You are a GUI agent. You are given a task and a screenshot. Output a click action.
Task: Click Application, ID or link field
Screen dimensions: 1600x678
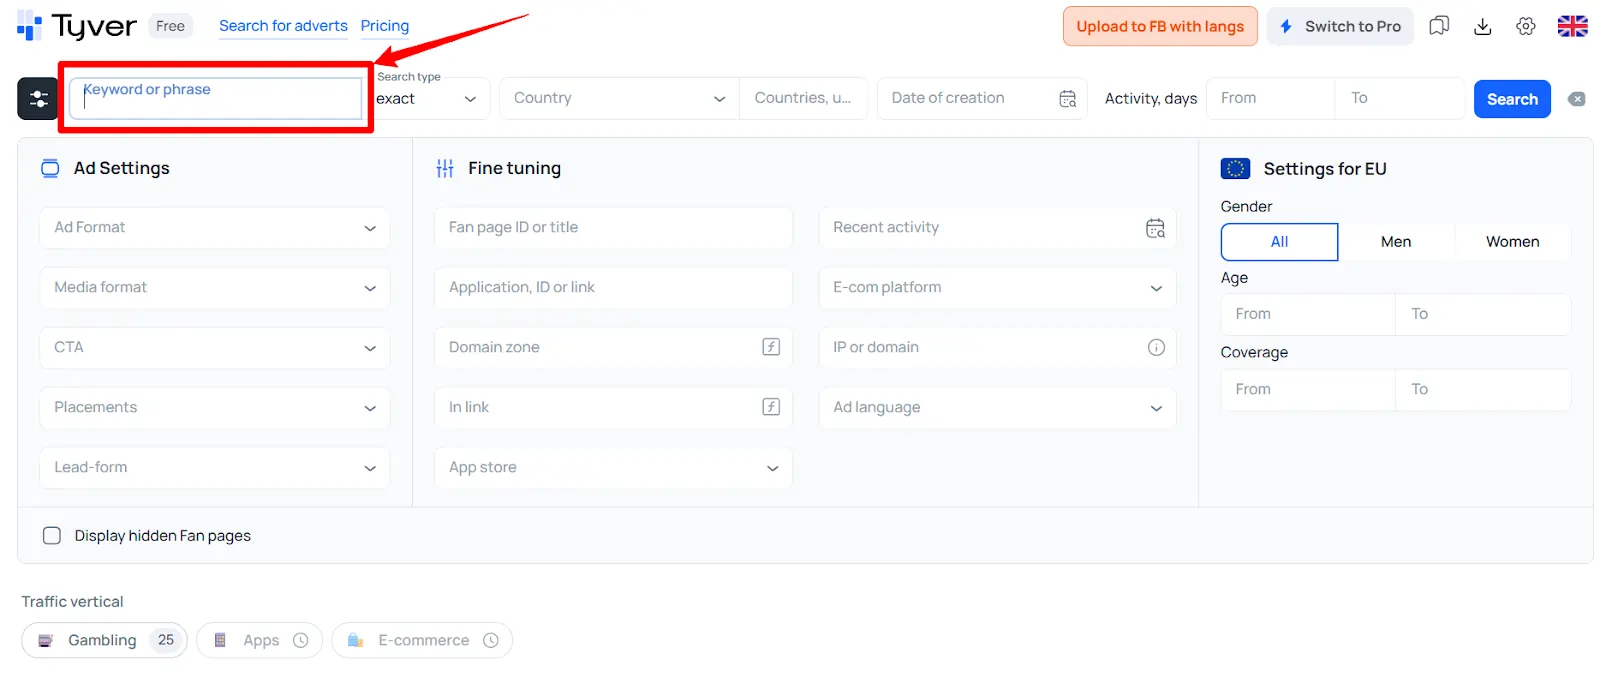tap(613, 288)
